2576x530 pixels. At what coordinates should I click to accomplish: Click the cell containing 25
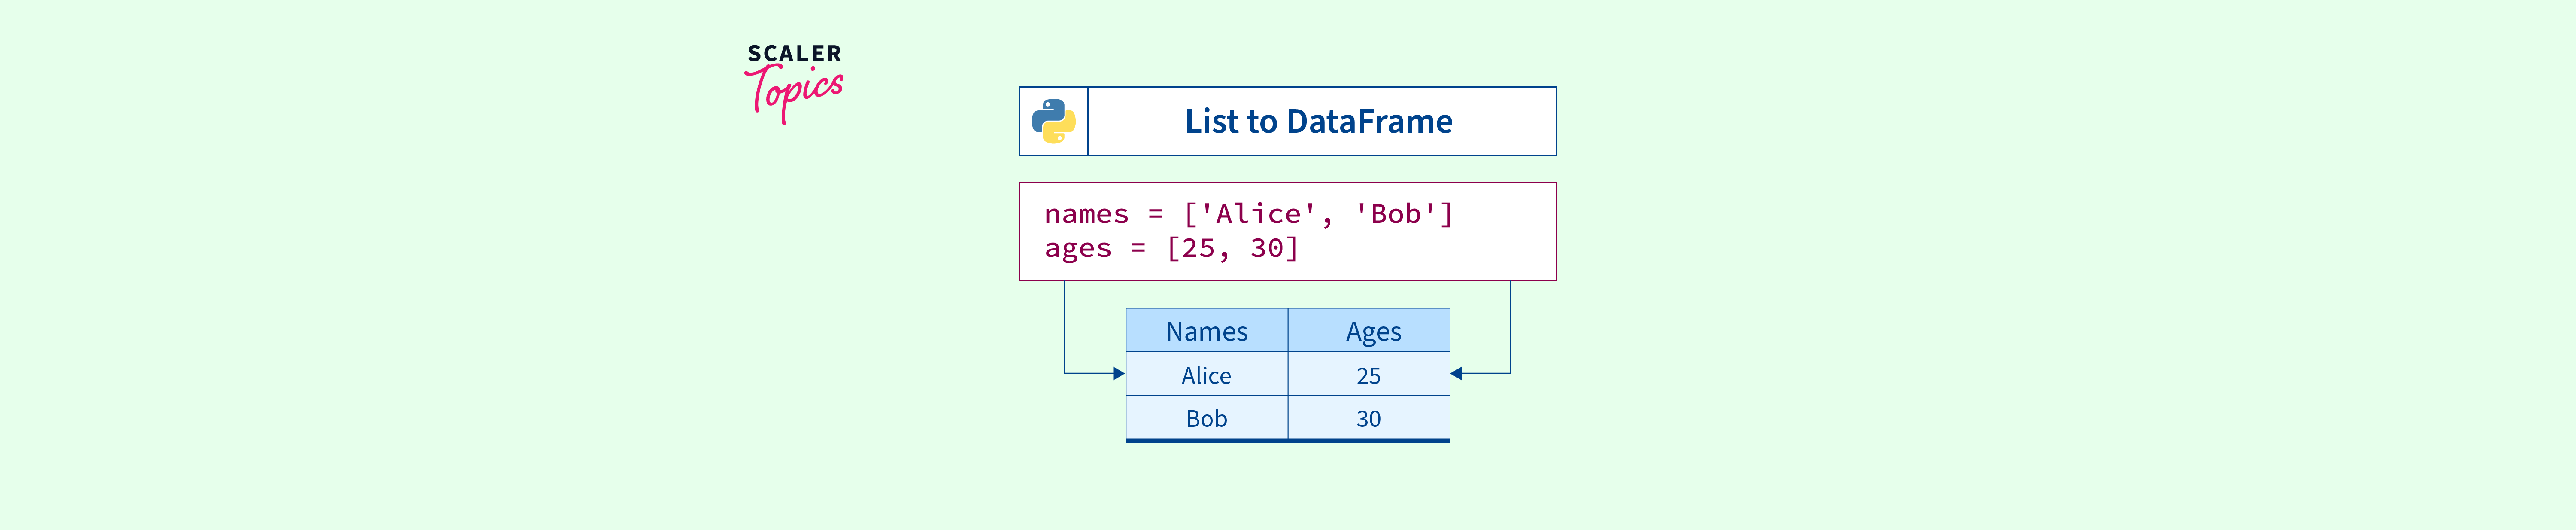pos(1368,375)
